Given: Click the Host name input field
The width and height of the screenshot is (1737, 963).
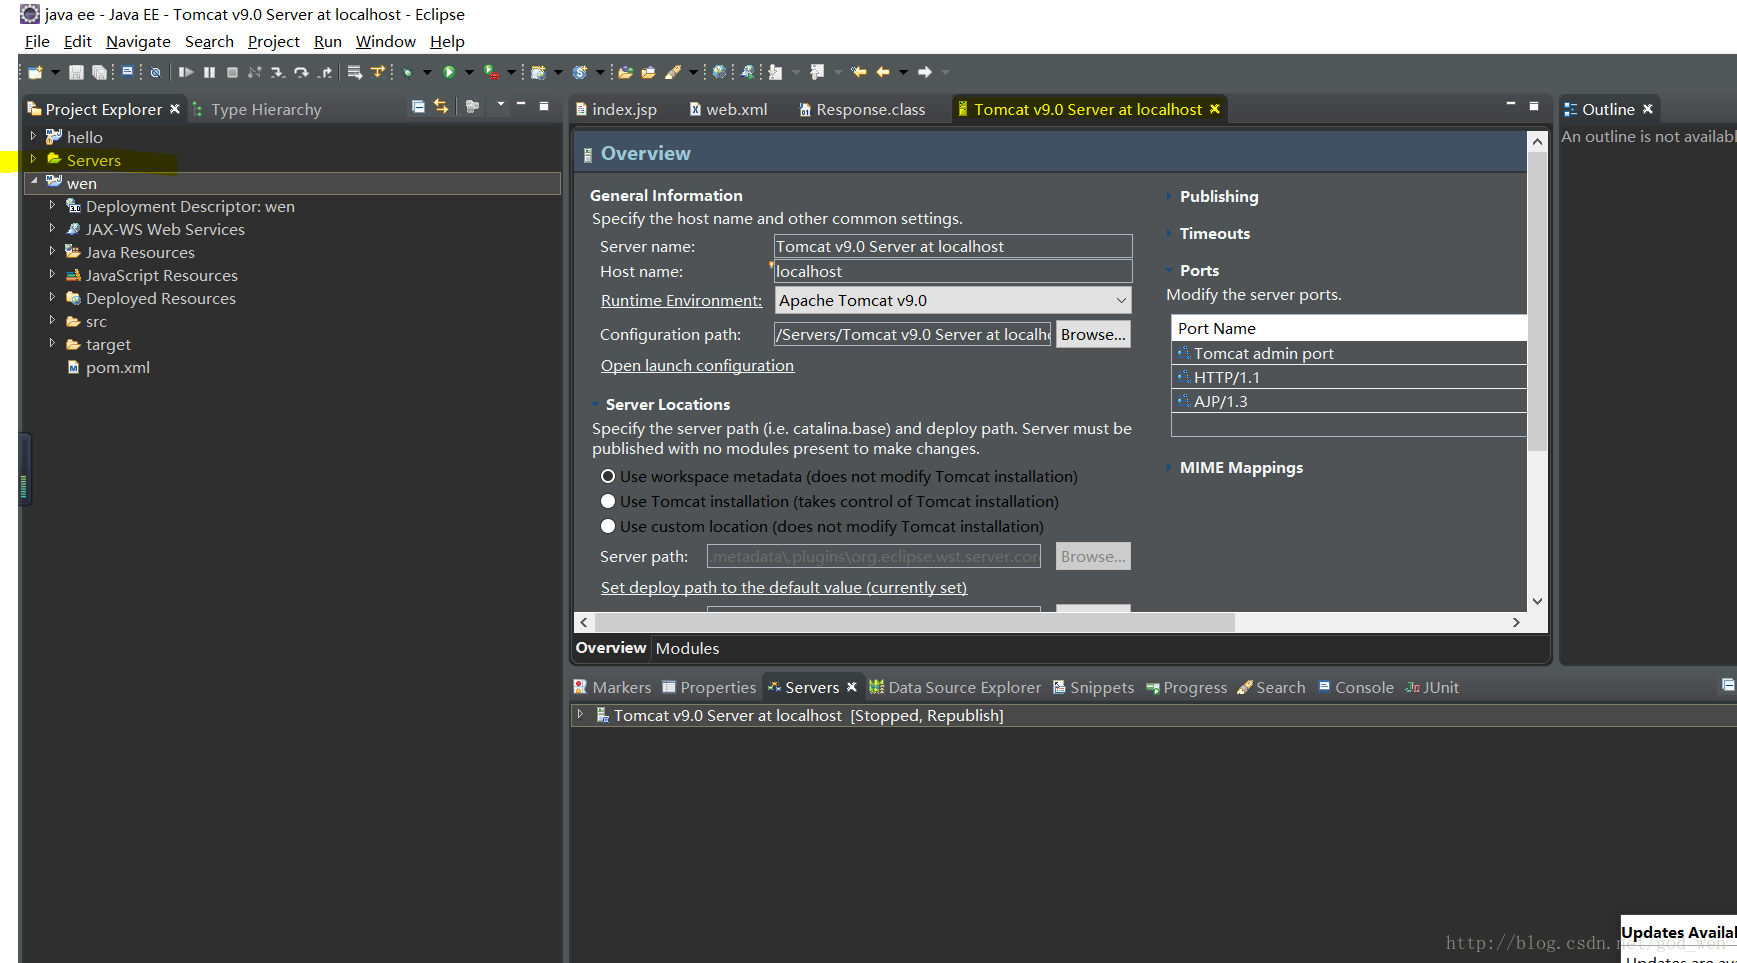Looking at the screenshot, I should (x=953, y=271).
